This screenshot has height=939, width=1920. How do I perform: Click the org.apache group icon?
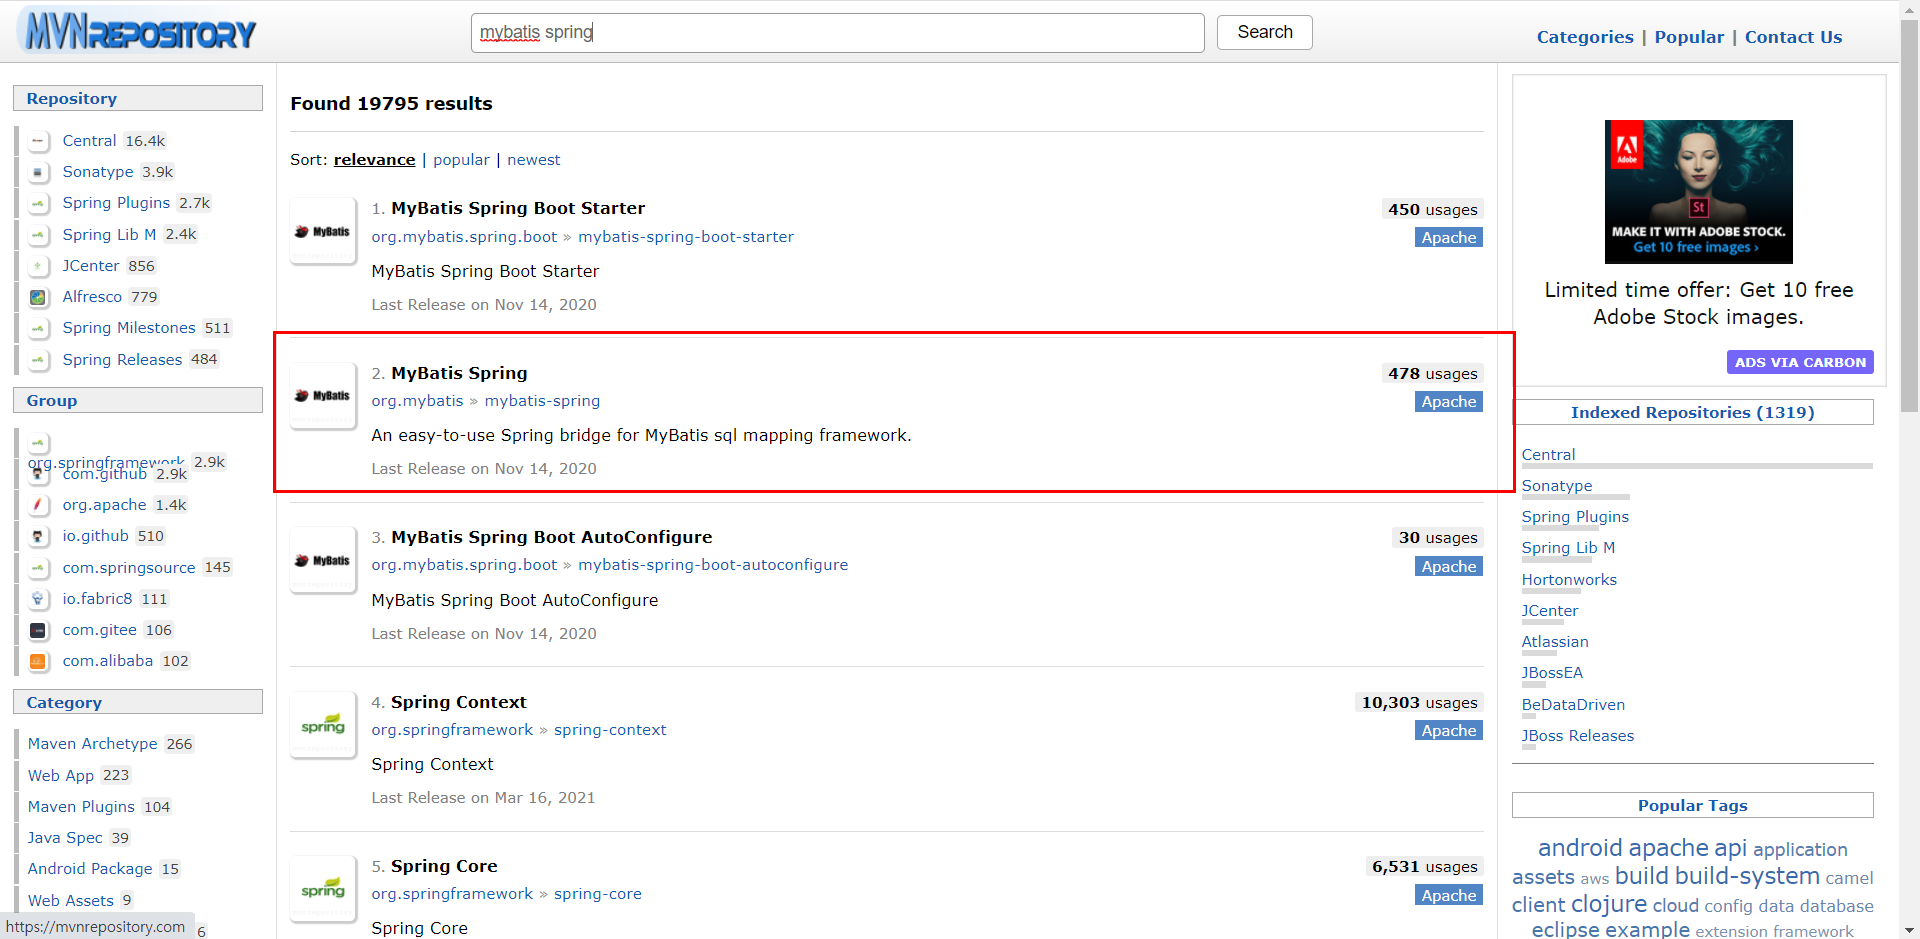tap(38, 505)
